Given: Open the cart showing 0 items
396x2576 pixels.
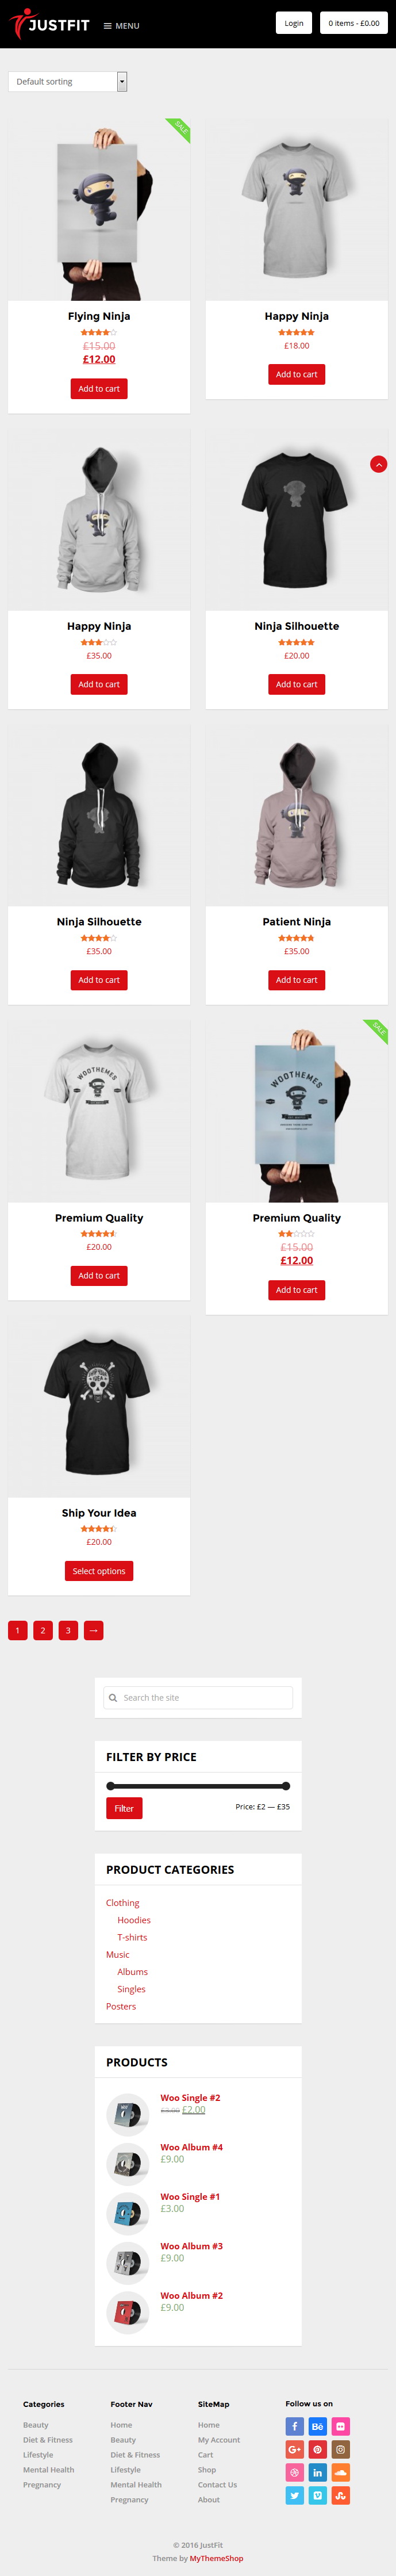Looking at the screenshot, I should coord(354,23).
